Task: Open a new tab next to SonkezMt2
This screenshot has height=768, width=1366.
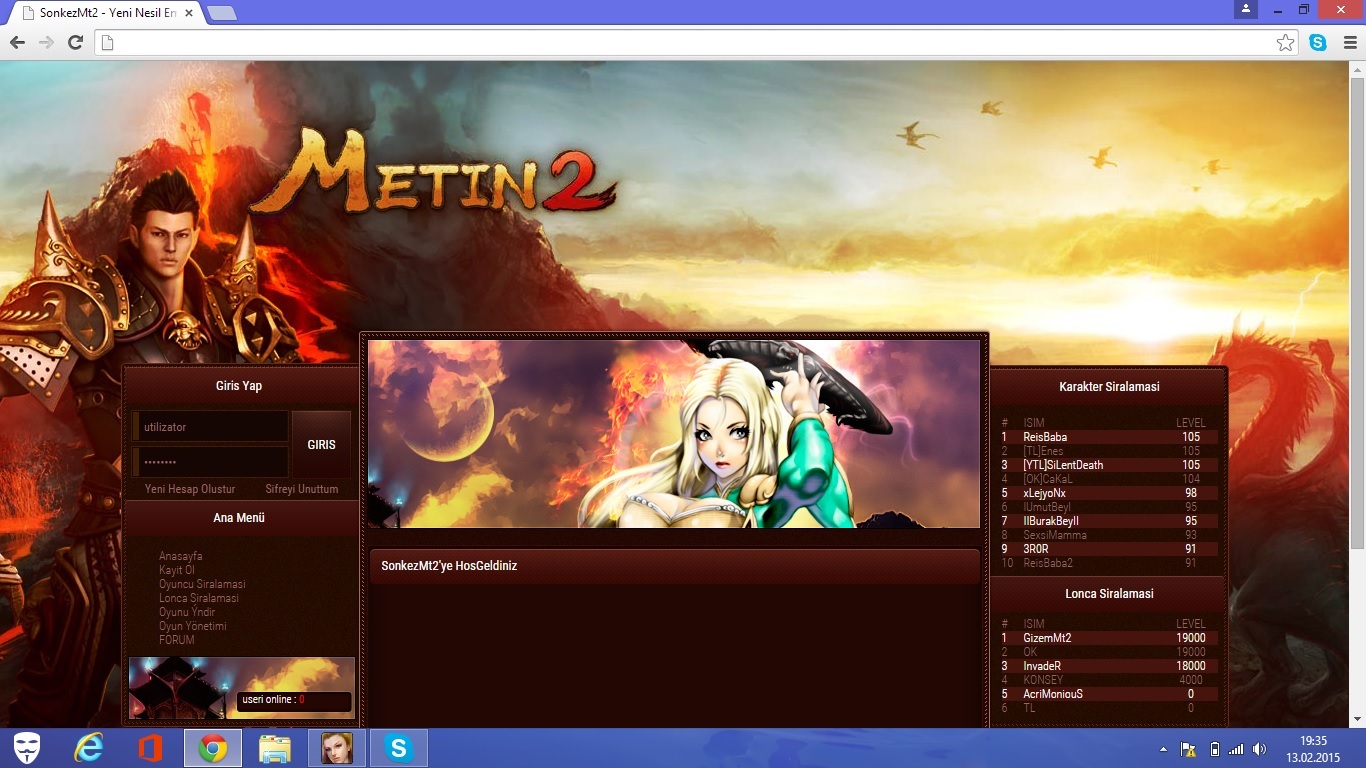Action: (x=221, y=13)
